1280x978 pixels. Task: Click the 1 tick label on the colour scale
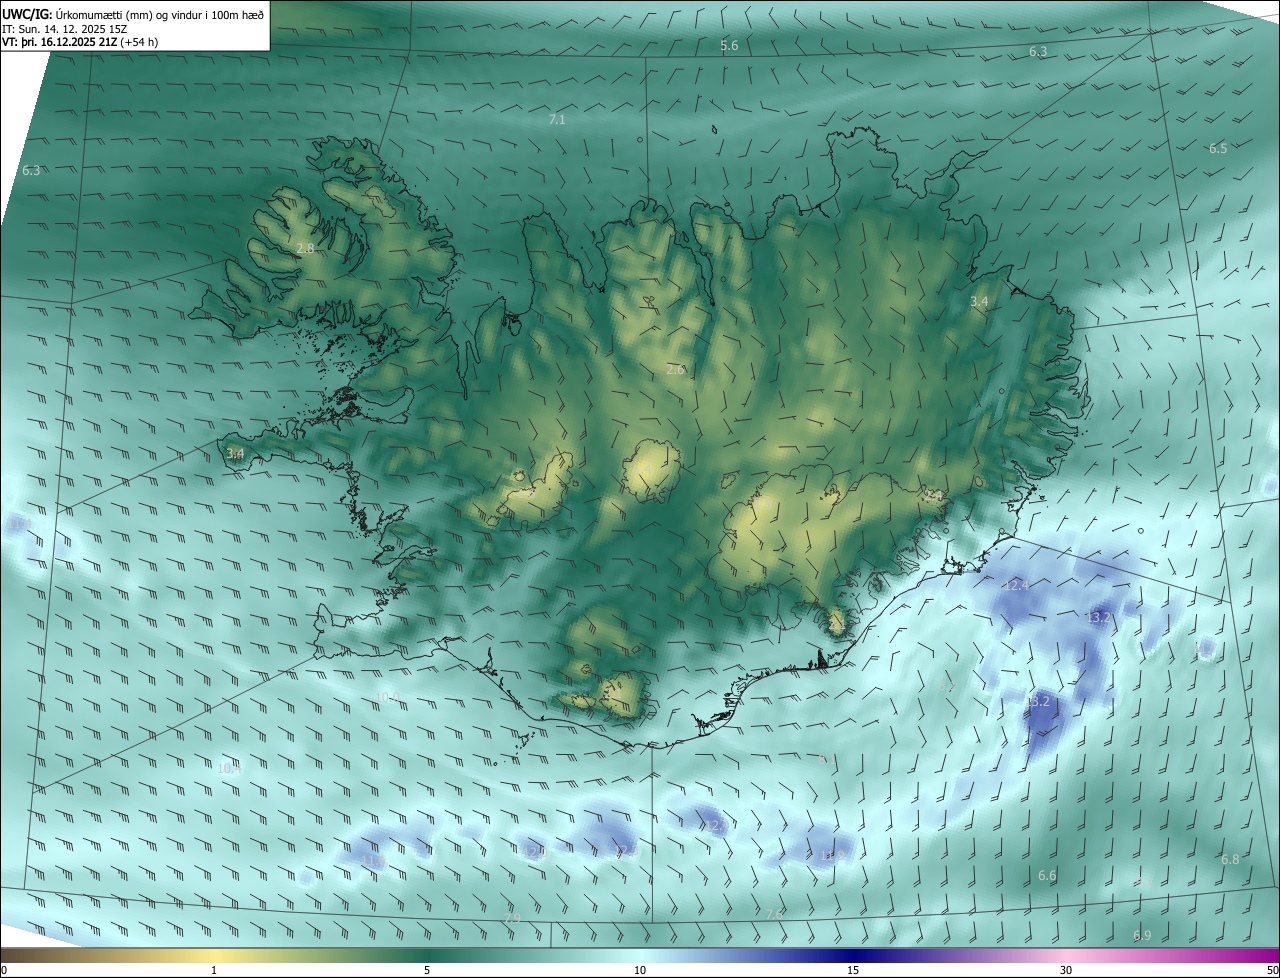point(214,971)
